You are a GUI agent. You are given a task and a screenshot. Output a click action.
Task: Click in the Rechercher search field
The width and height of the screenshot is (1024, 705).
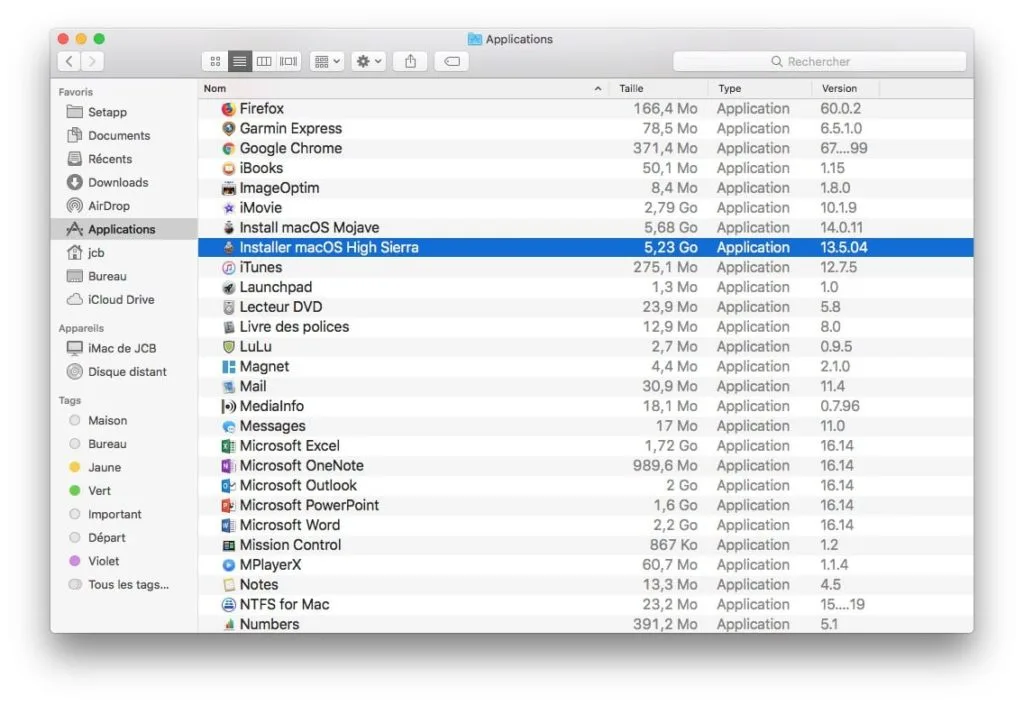coord(820,61)
